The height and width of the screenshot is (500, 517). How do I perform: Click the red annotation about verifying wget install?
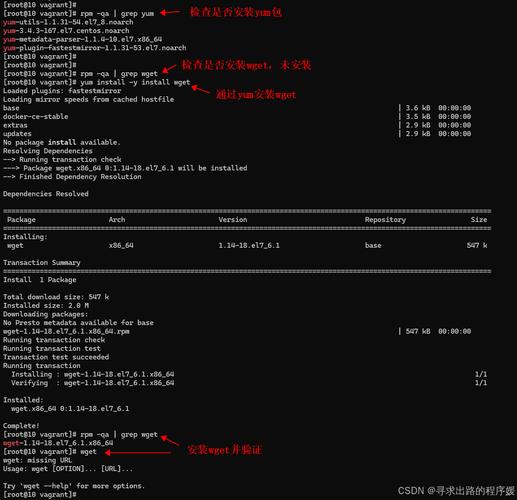pyautogui.click(x=224, y=450)
